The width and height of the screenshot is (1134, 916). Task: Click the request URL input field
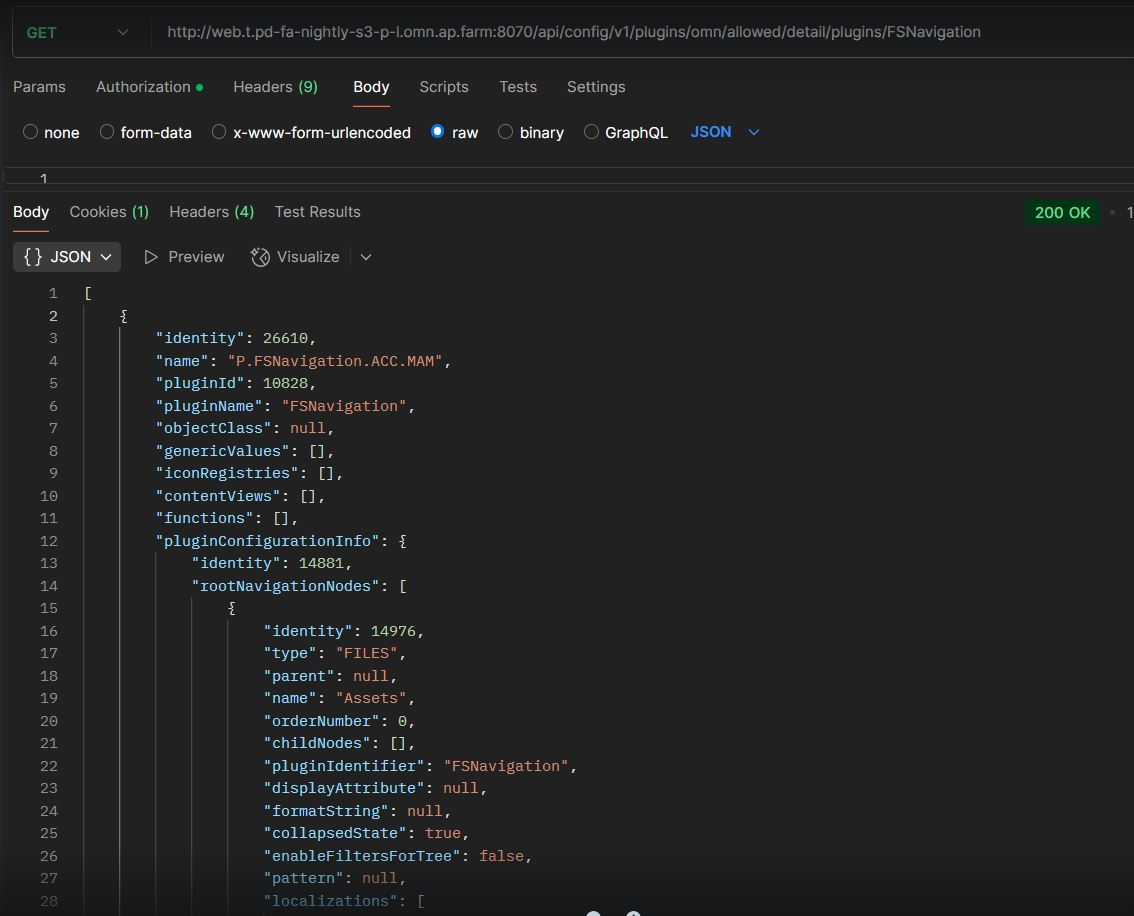[574, 32]
